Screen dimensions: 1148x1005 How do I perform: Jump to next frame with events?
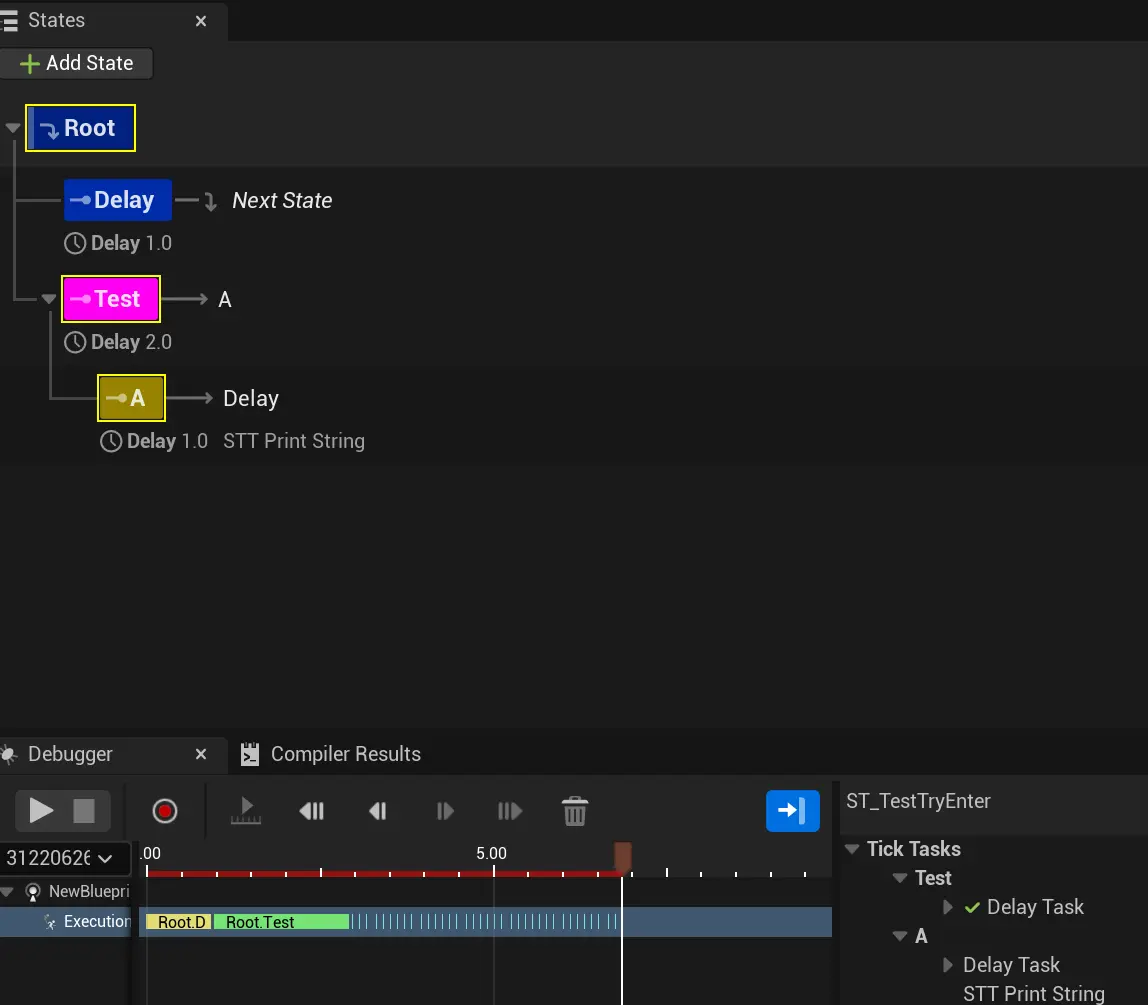tap(510, 811)
